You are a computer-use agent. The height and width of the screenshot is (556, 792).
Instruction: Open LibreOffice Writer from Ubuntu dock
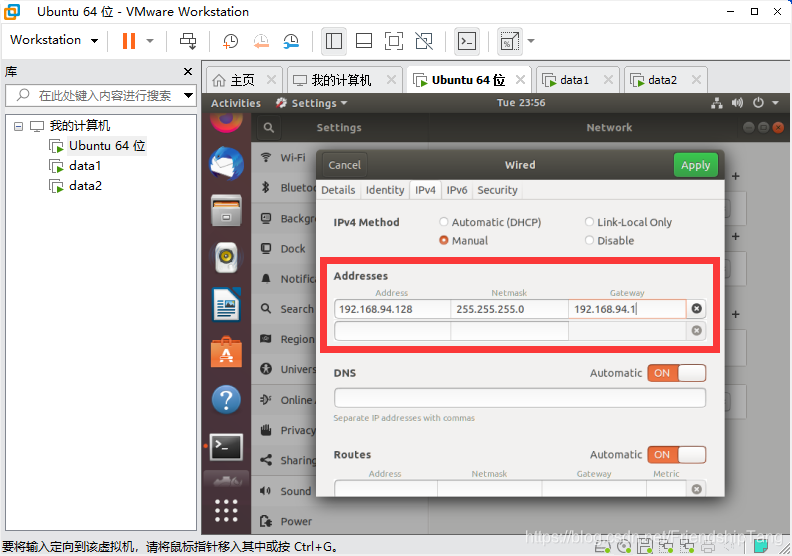[x=226, y=305]
